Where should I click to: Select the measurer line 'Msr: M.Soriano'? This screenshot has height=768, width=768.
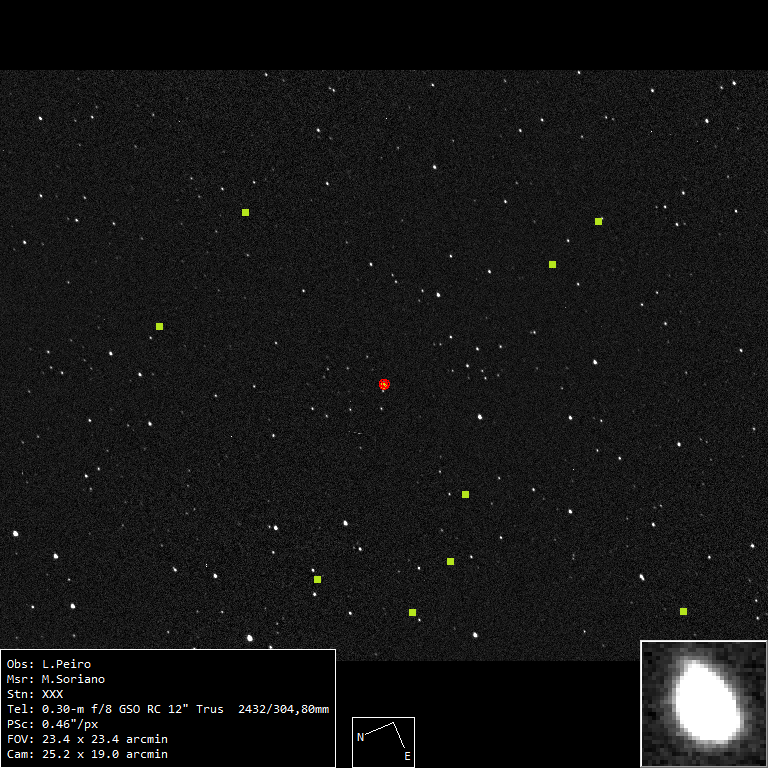[56, 679]
